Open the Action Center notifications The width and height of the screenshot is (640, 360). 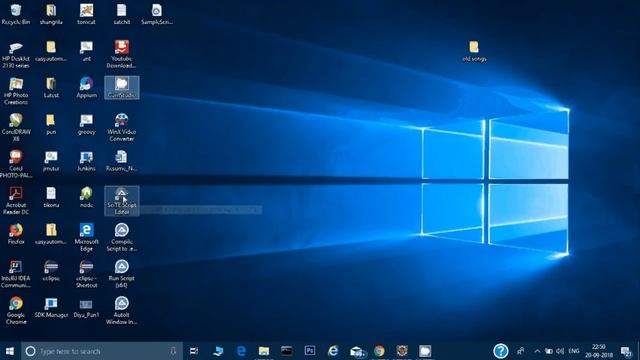click(626, 351)
